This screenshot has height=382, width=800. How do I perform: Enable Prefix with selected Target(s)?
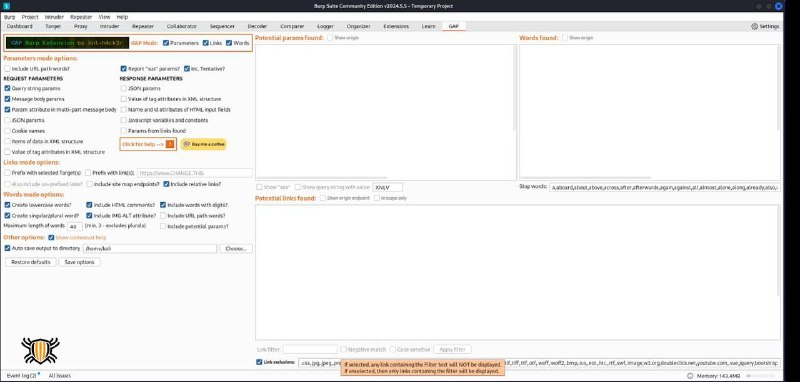coord(7,173)
